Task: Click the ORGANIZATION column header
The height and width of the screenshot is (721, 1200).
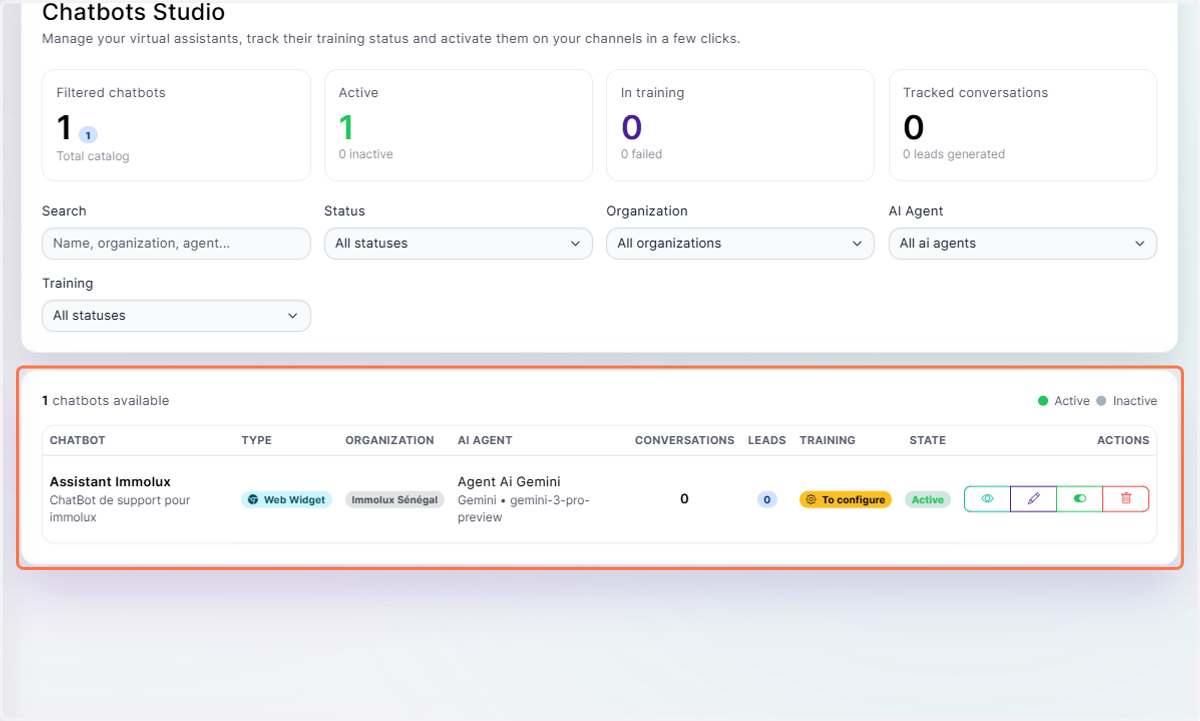Action: pyautogui.click(x=390, y=440)
